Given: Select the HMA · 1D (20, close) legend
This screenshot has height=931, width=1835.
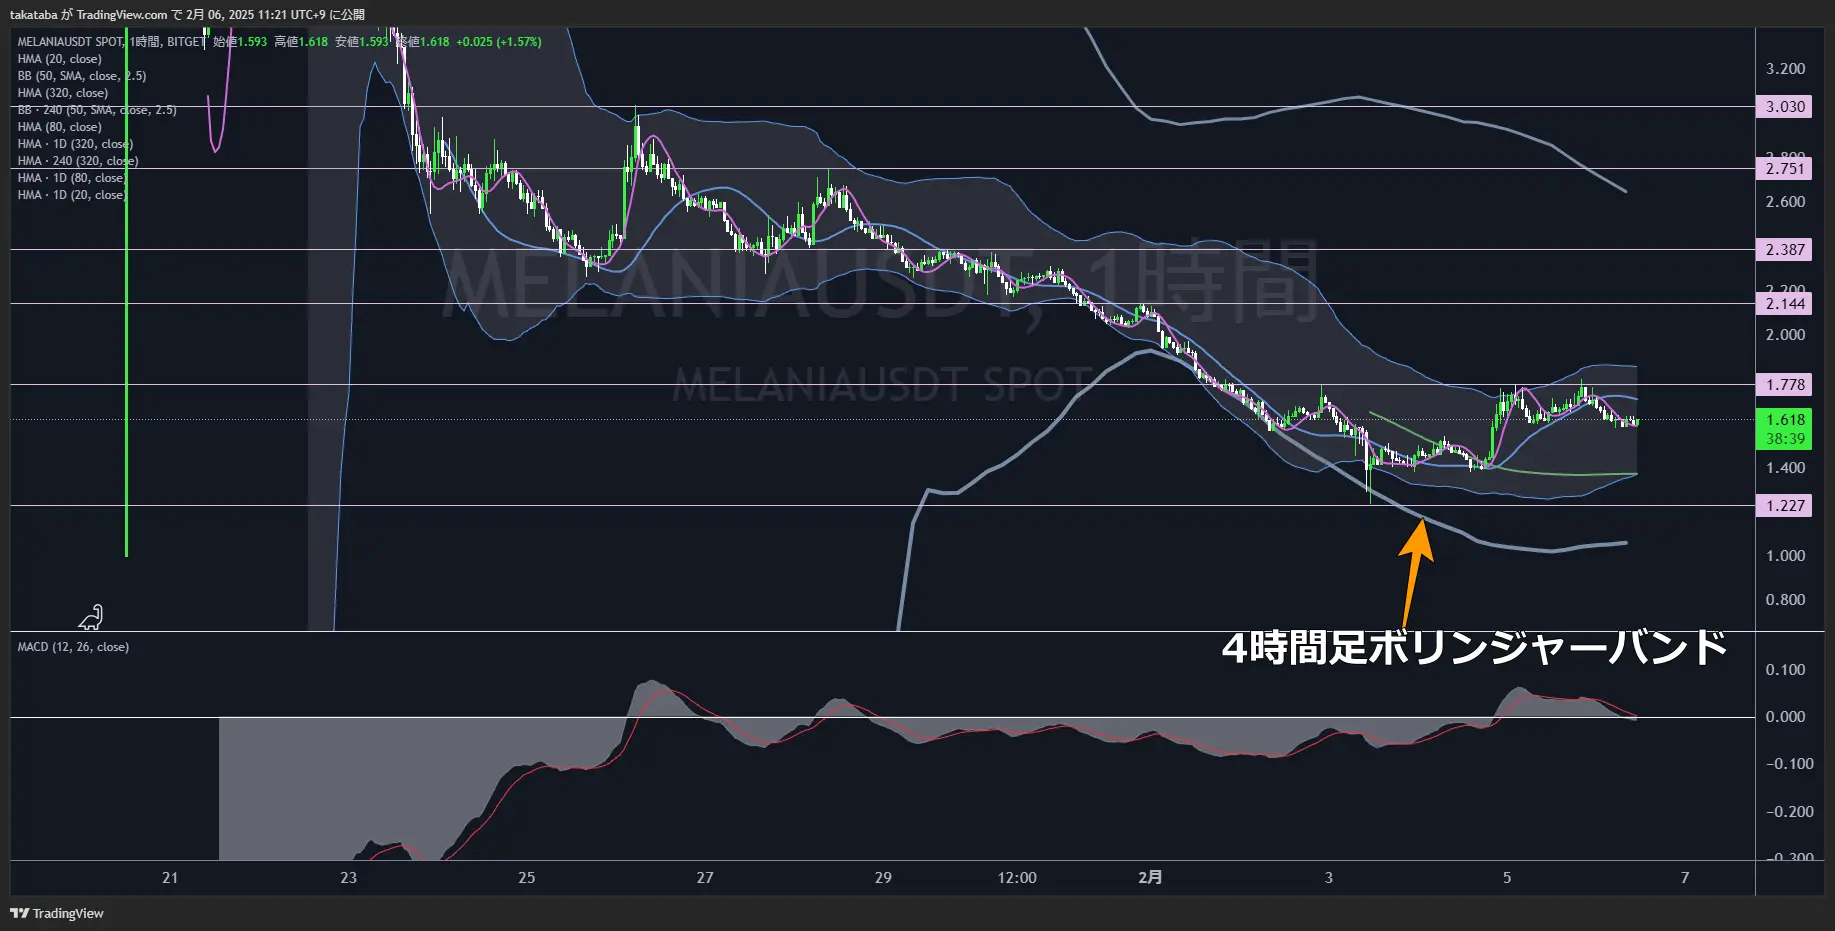Looking at the screenshot, I should (x=71, y=195).
